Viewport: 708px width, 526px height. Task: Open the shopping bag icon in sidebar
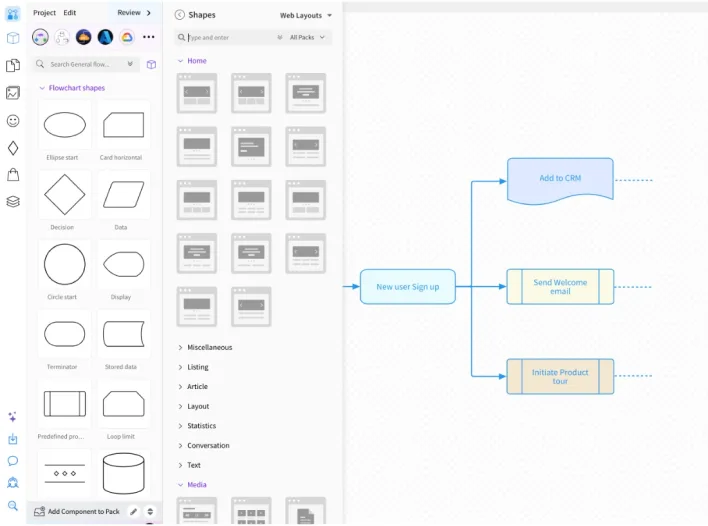[13, 175]
